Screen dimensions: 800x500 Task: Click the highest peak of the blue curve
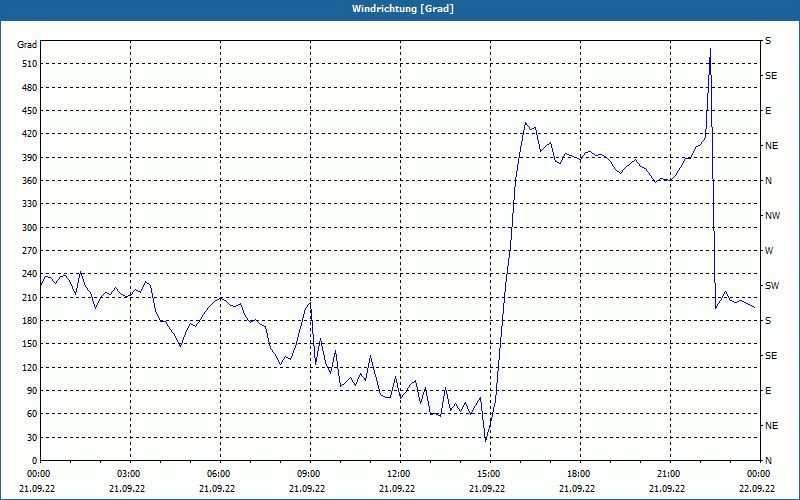tap(710, 49)
